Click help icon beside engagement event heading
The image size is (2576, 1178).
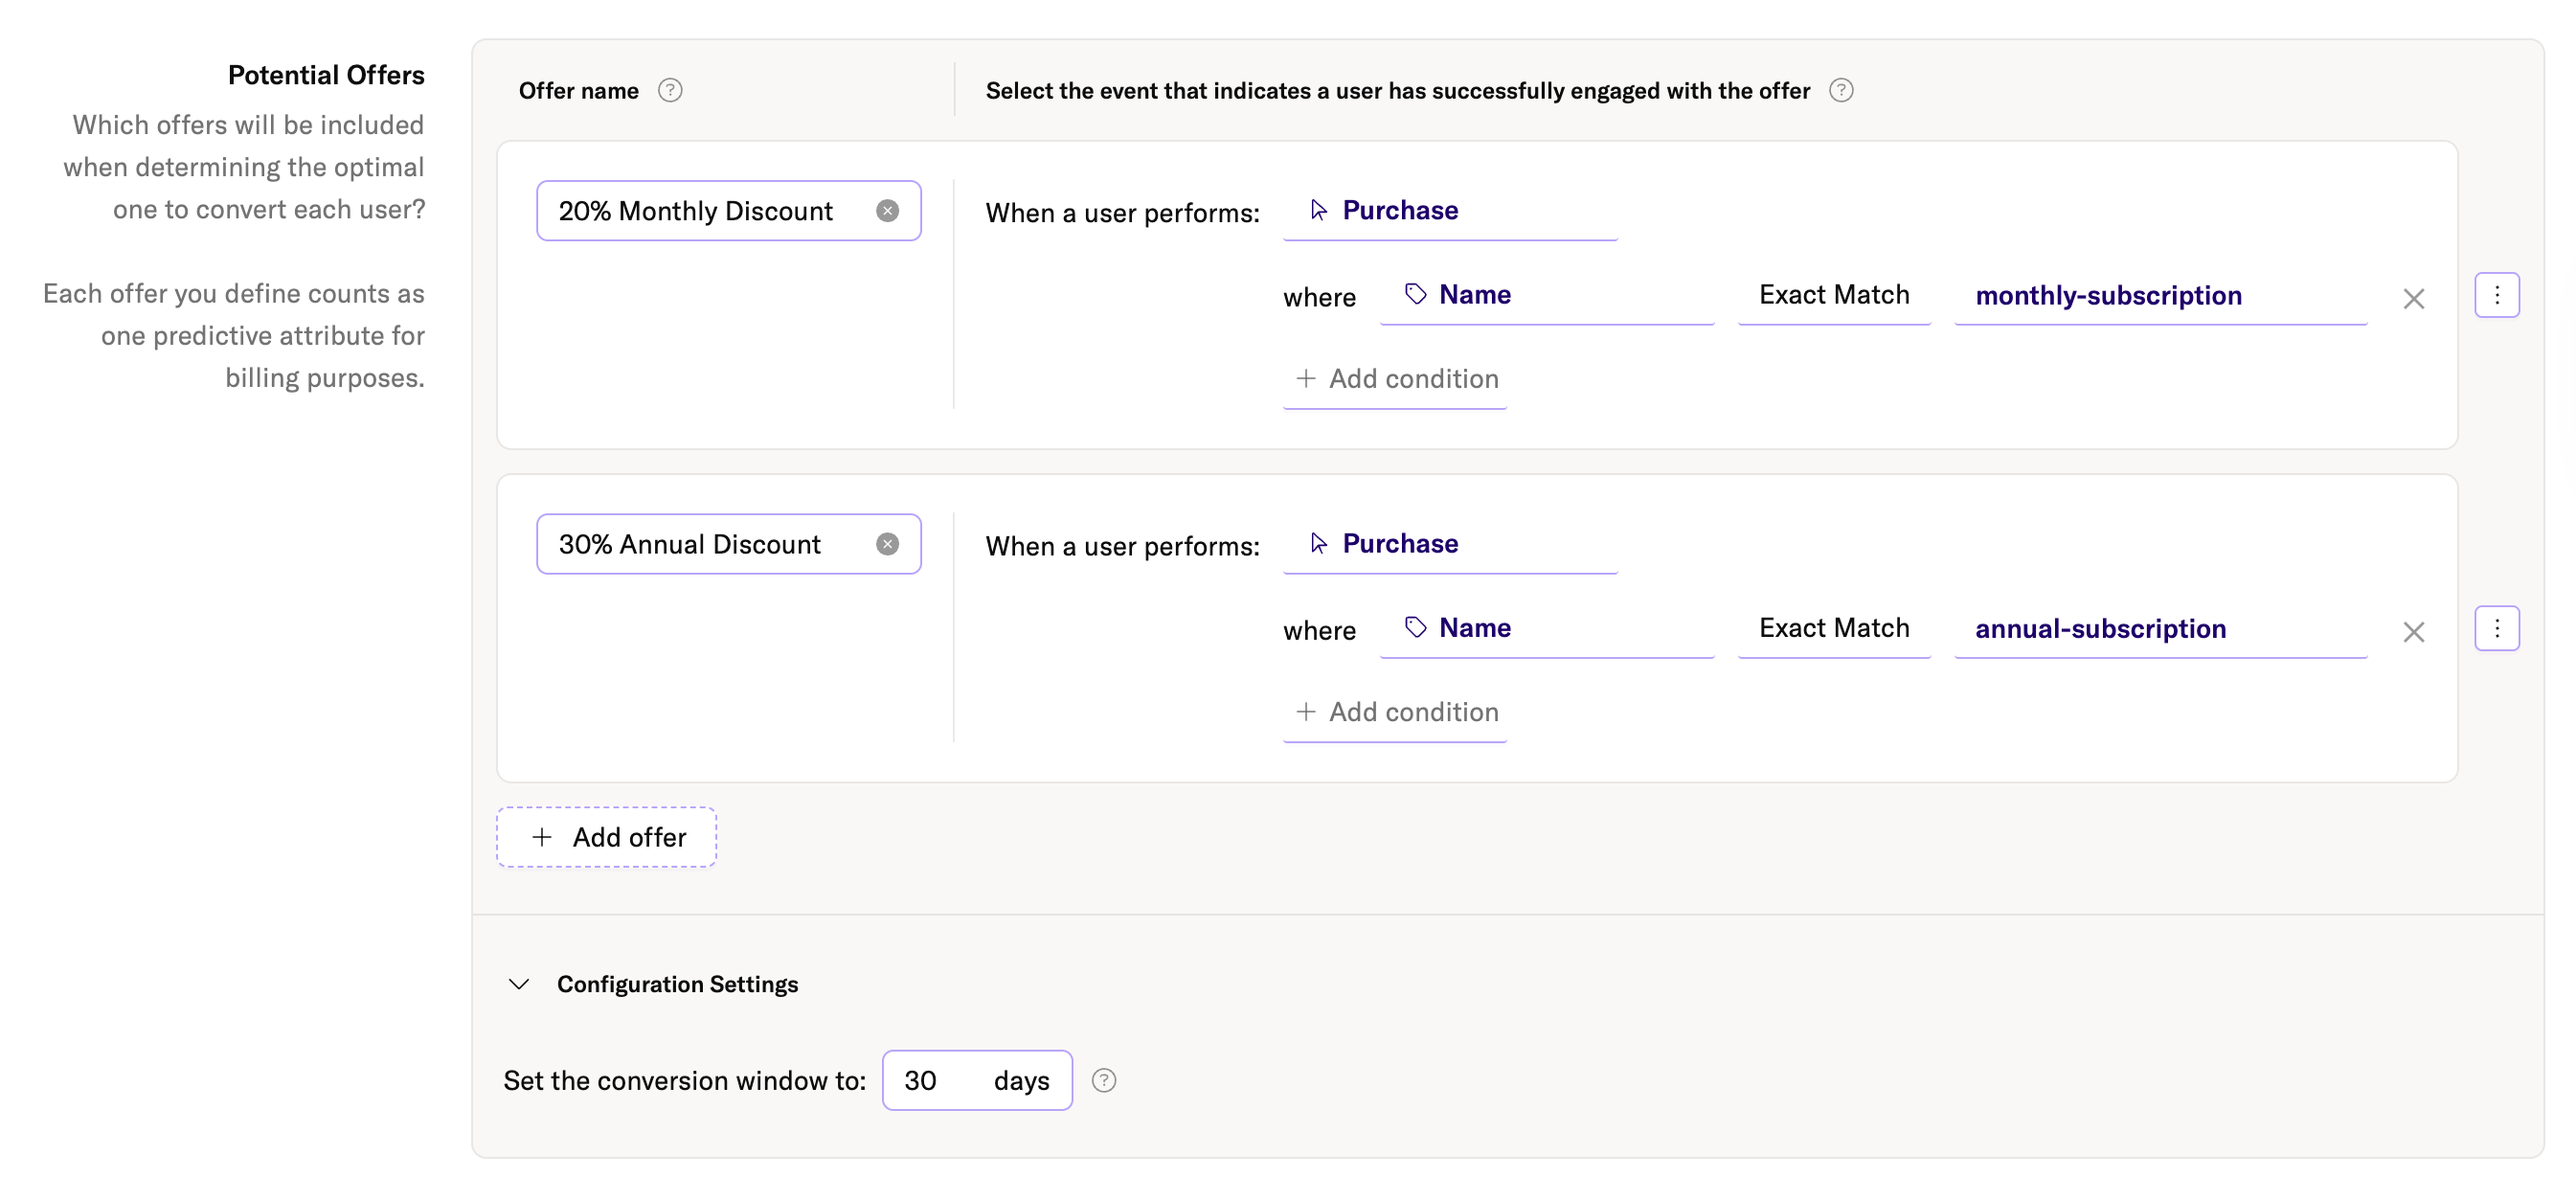click(x=1841, y=90)
